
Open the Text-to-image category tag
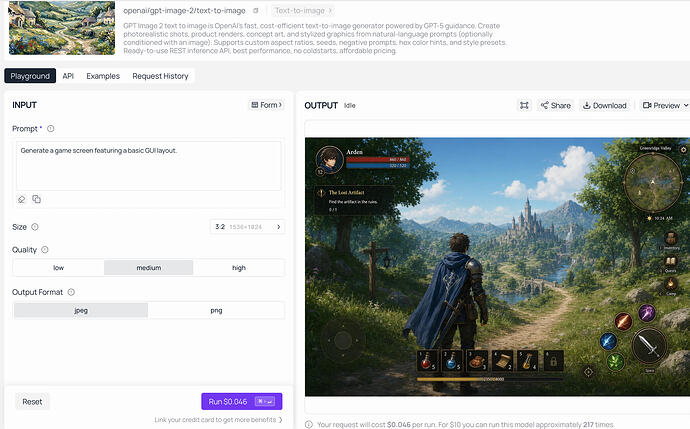[303, 11]
